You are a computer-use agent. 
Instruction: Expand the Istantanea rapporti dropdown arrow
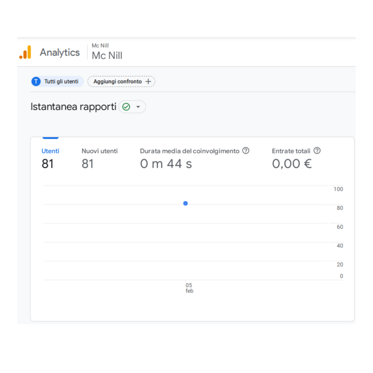pos(138,107)
